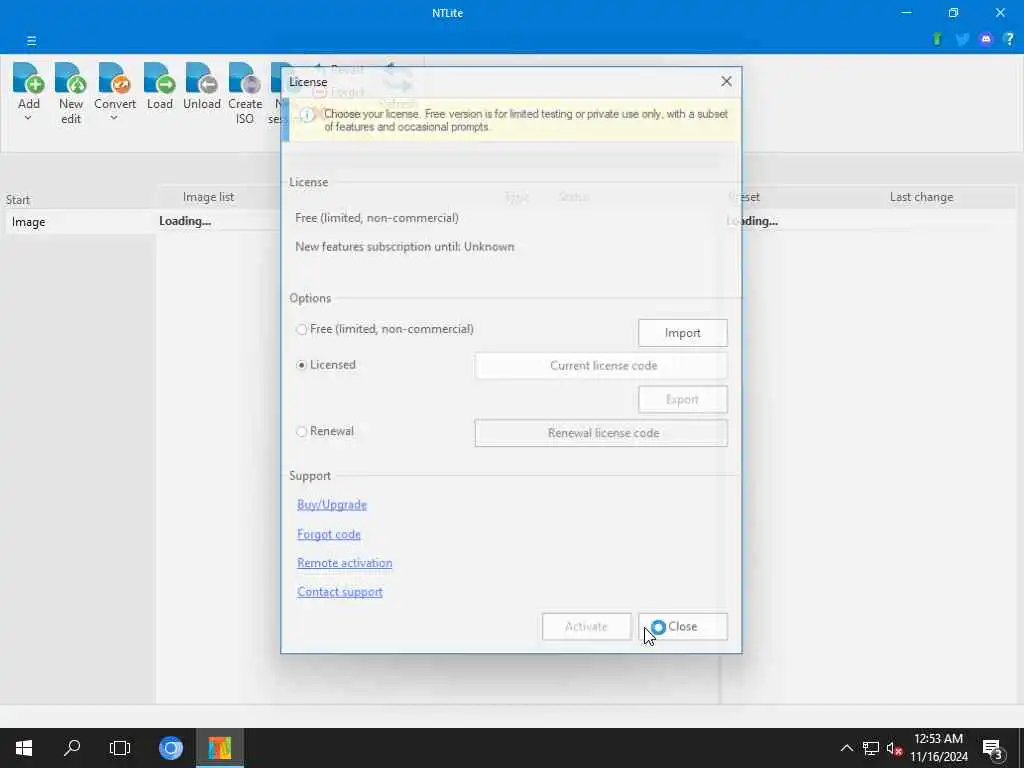Show hidden system tray icons
This screenshot has width=1024, height=768.
tap(846, 748)
